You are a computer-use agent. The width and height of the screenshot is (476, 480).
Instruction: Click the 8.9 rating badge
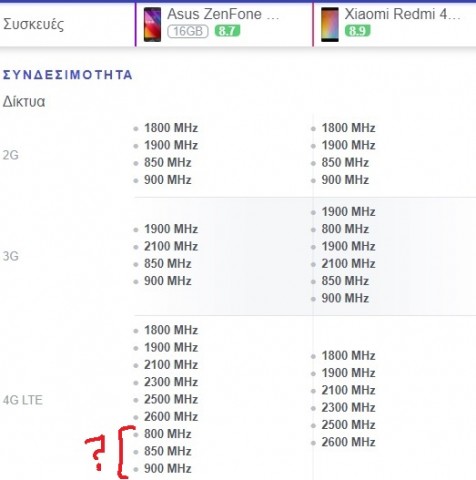(x=357, y=31)
